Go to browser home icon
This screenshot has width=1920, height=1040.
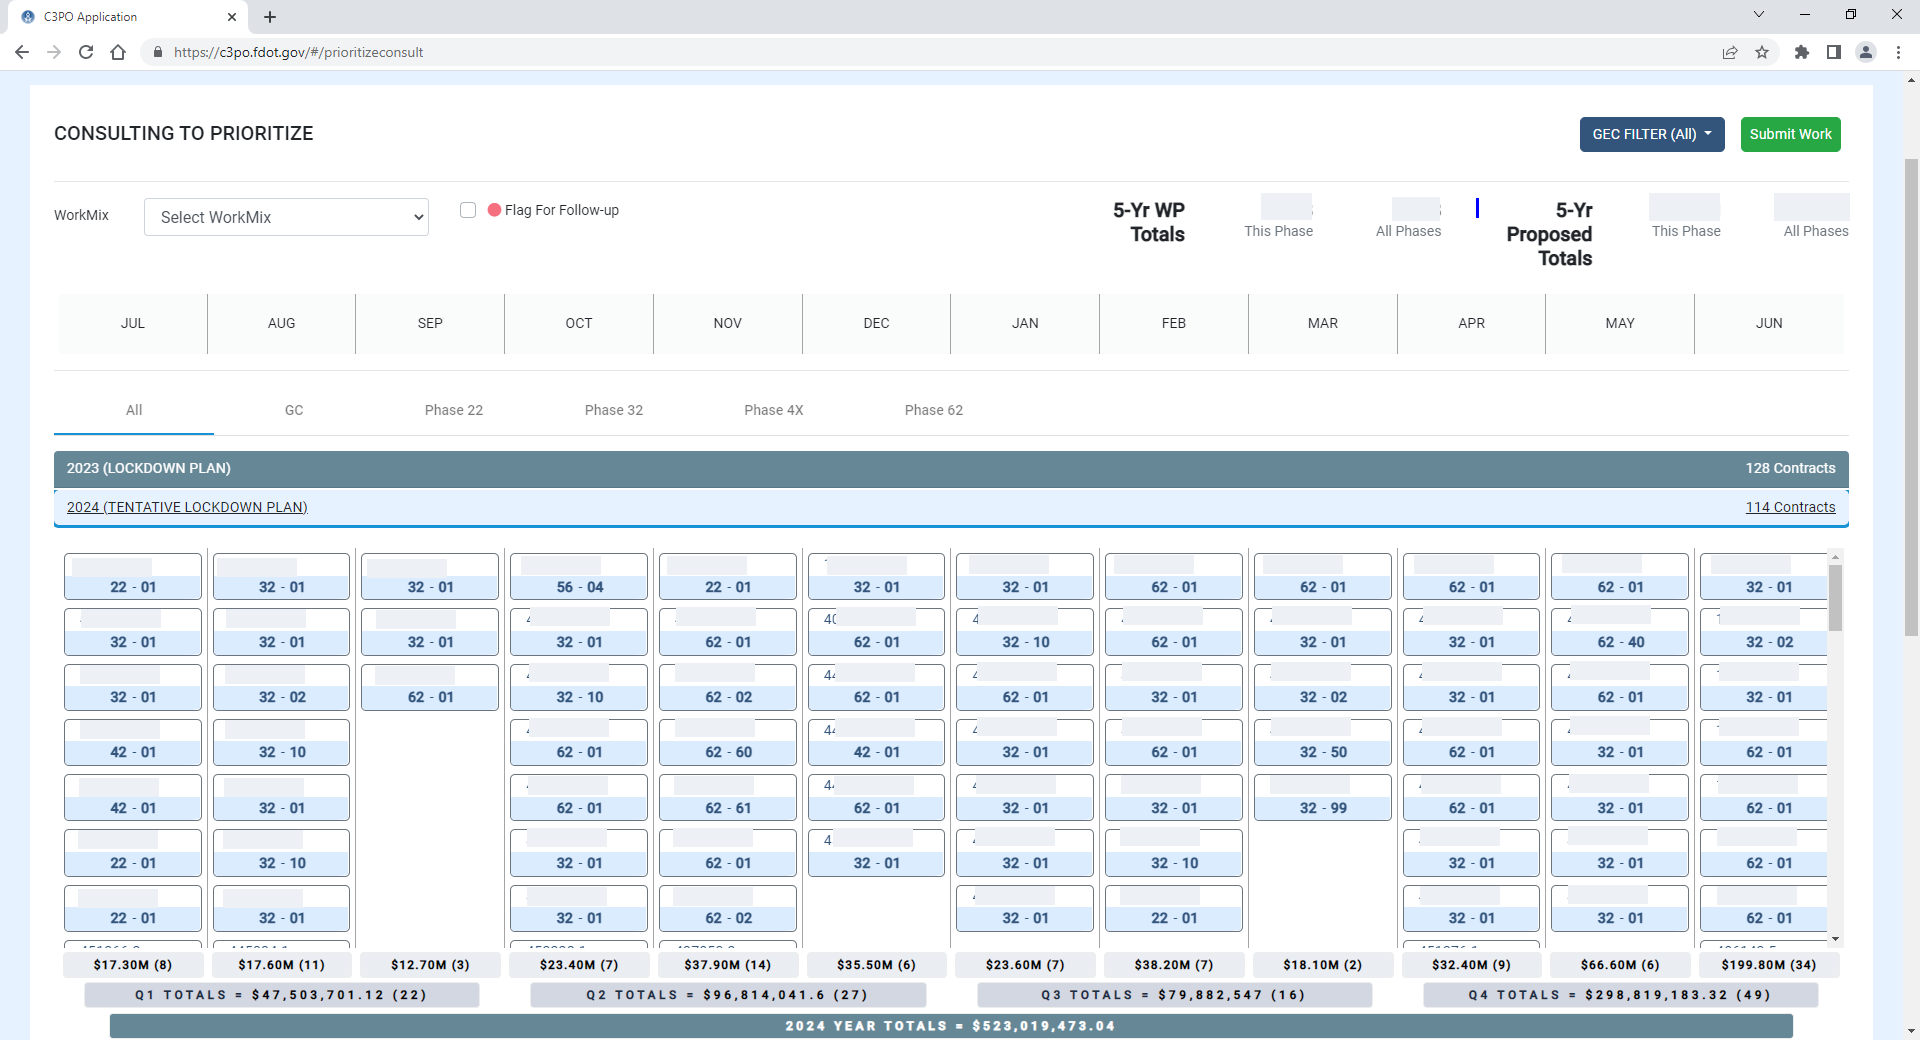[118, 52]
